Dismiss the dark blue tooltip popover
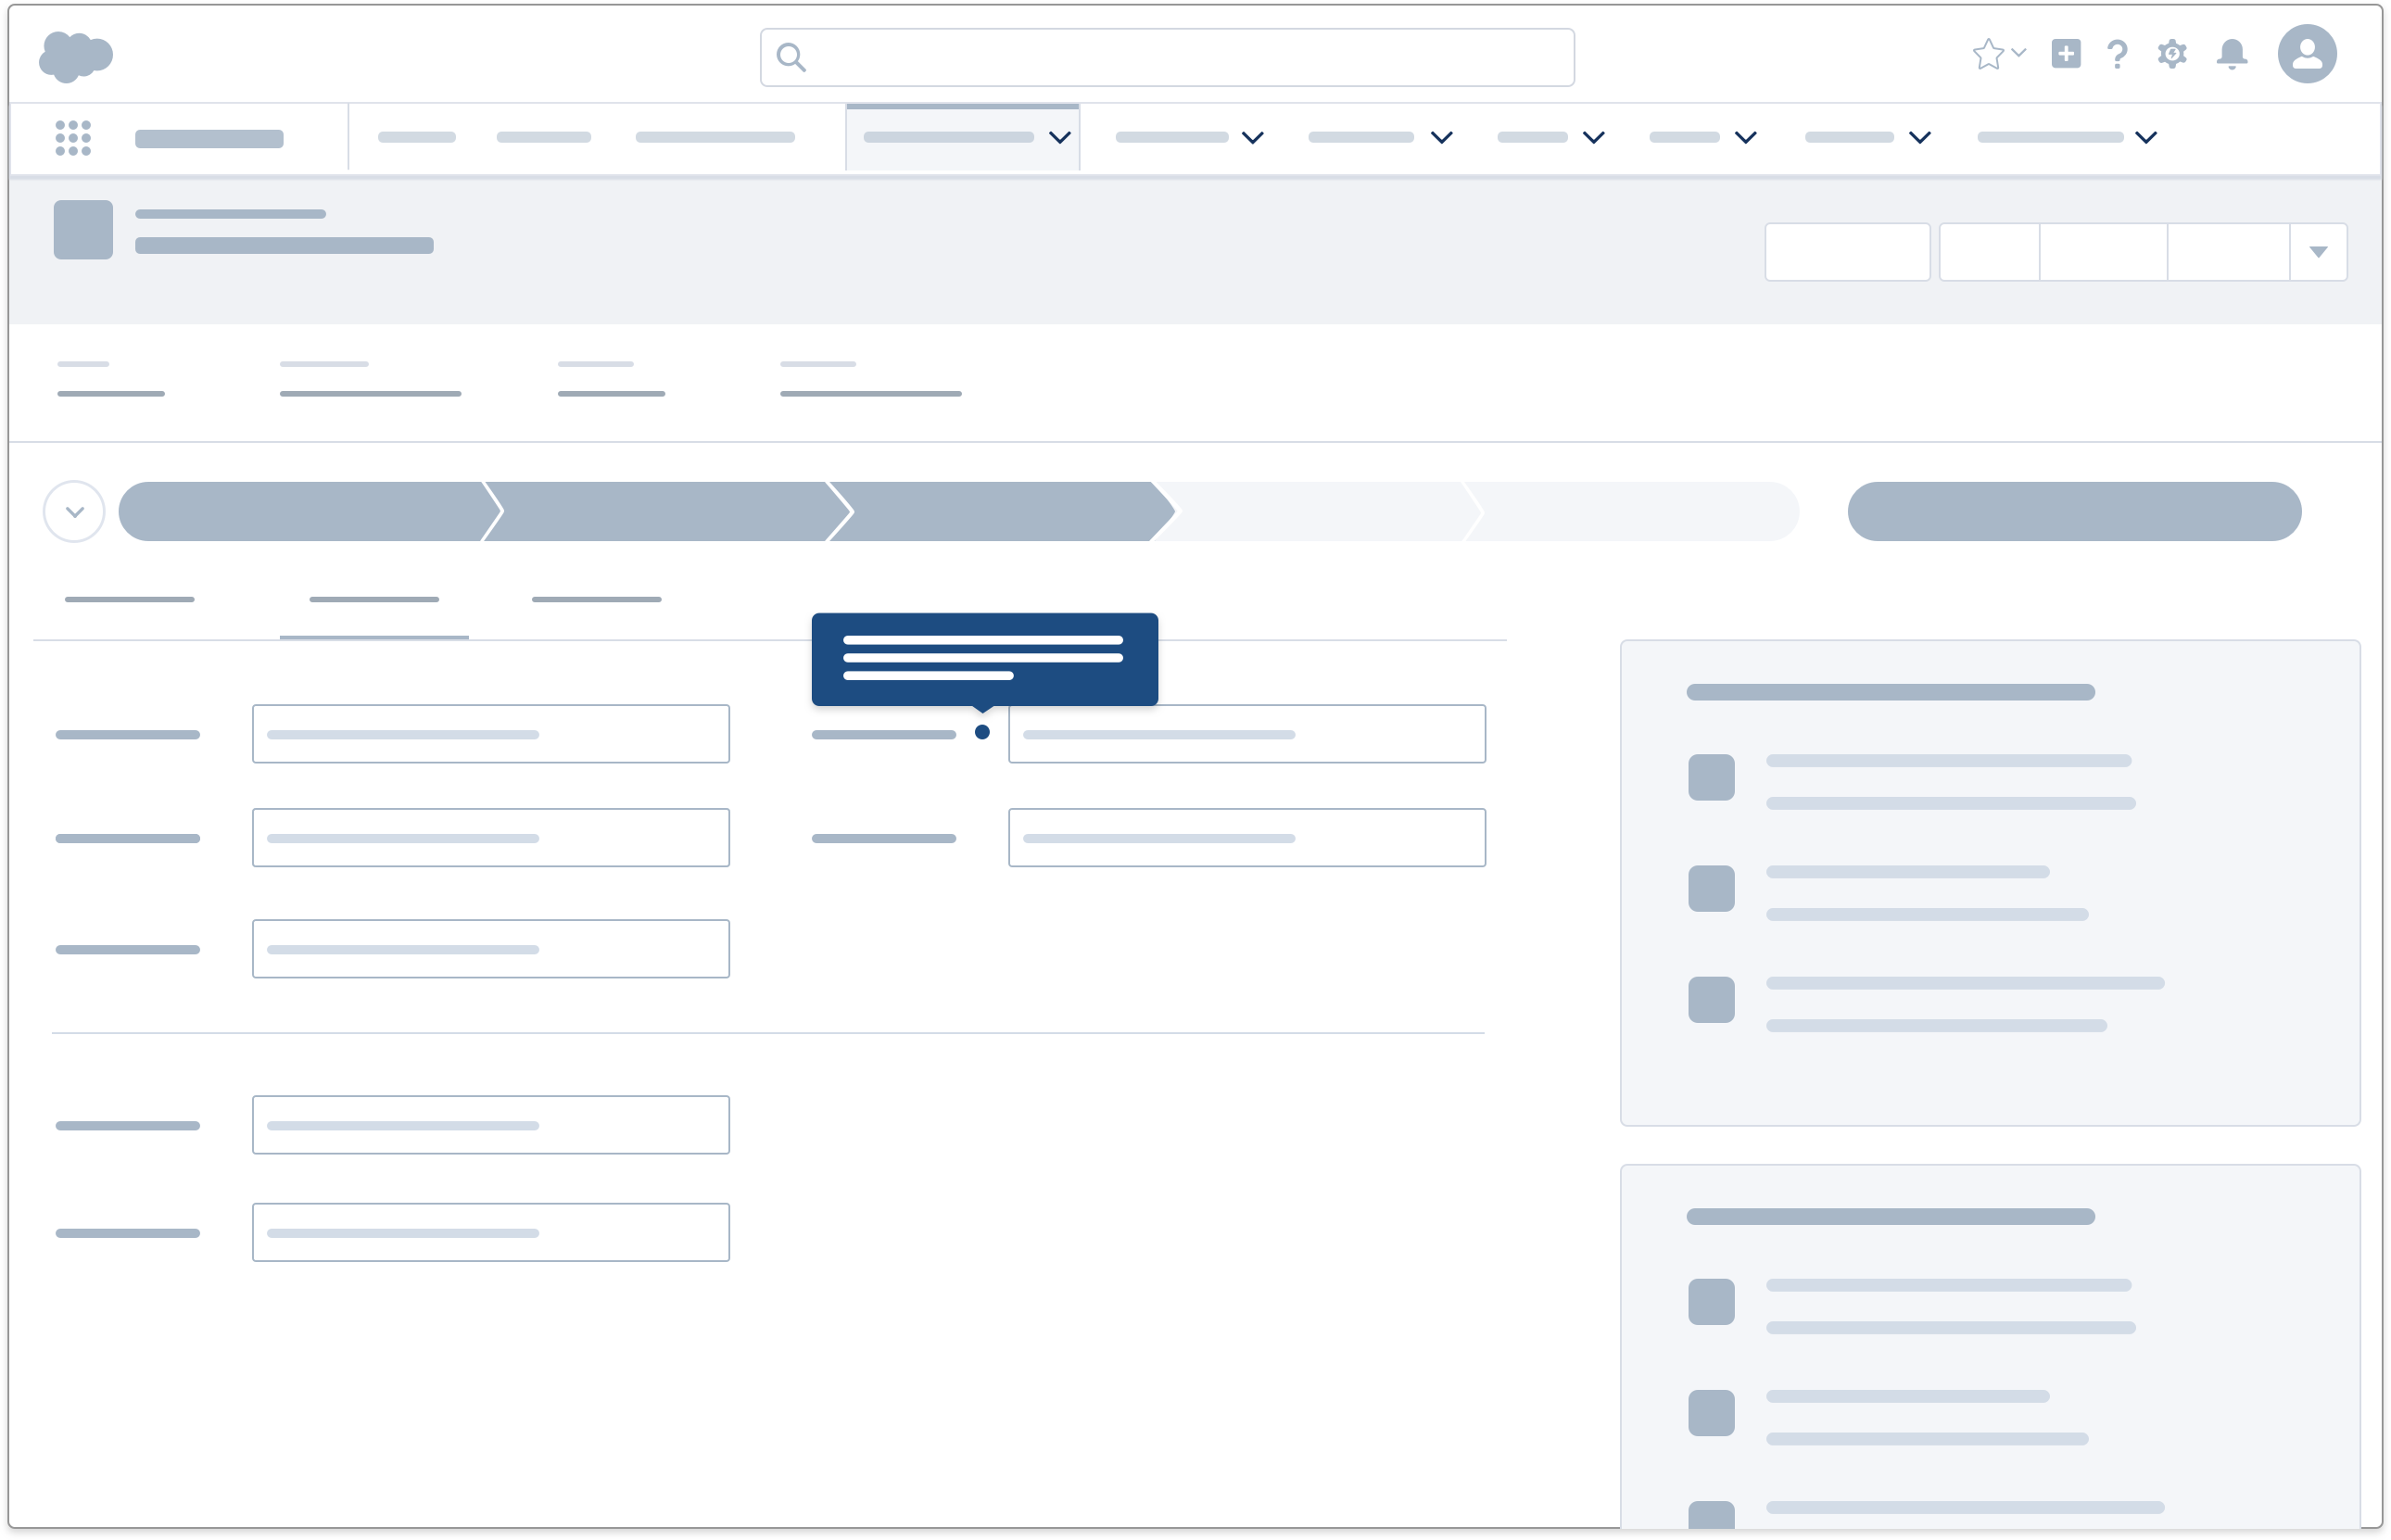Image resolution: width=2391 pixels, height=1540 pixels. 984,658
